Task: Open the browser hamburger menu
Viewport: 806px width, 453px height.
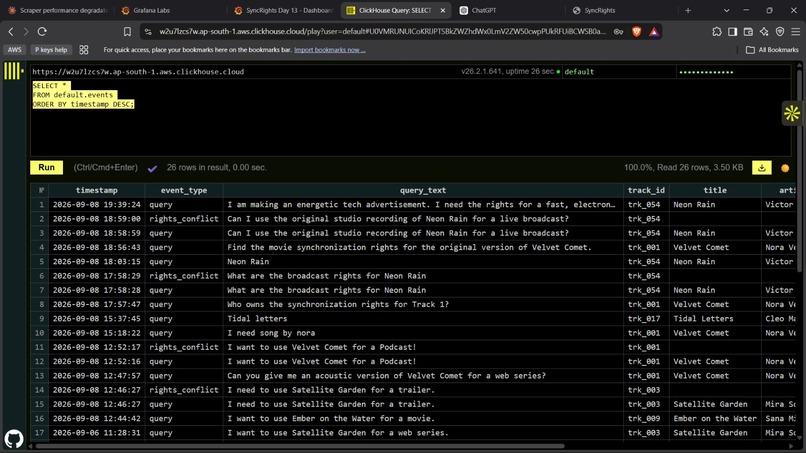Action: click(x=795, y=31)
